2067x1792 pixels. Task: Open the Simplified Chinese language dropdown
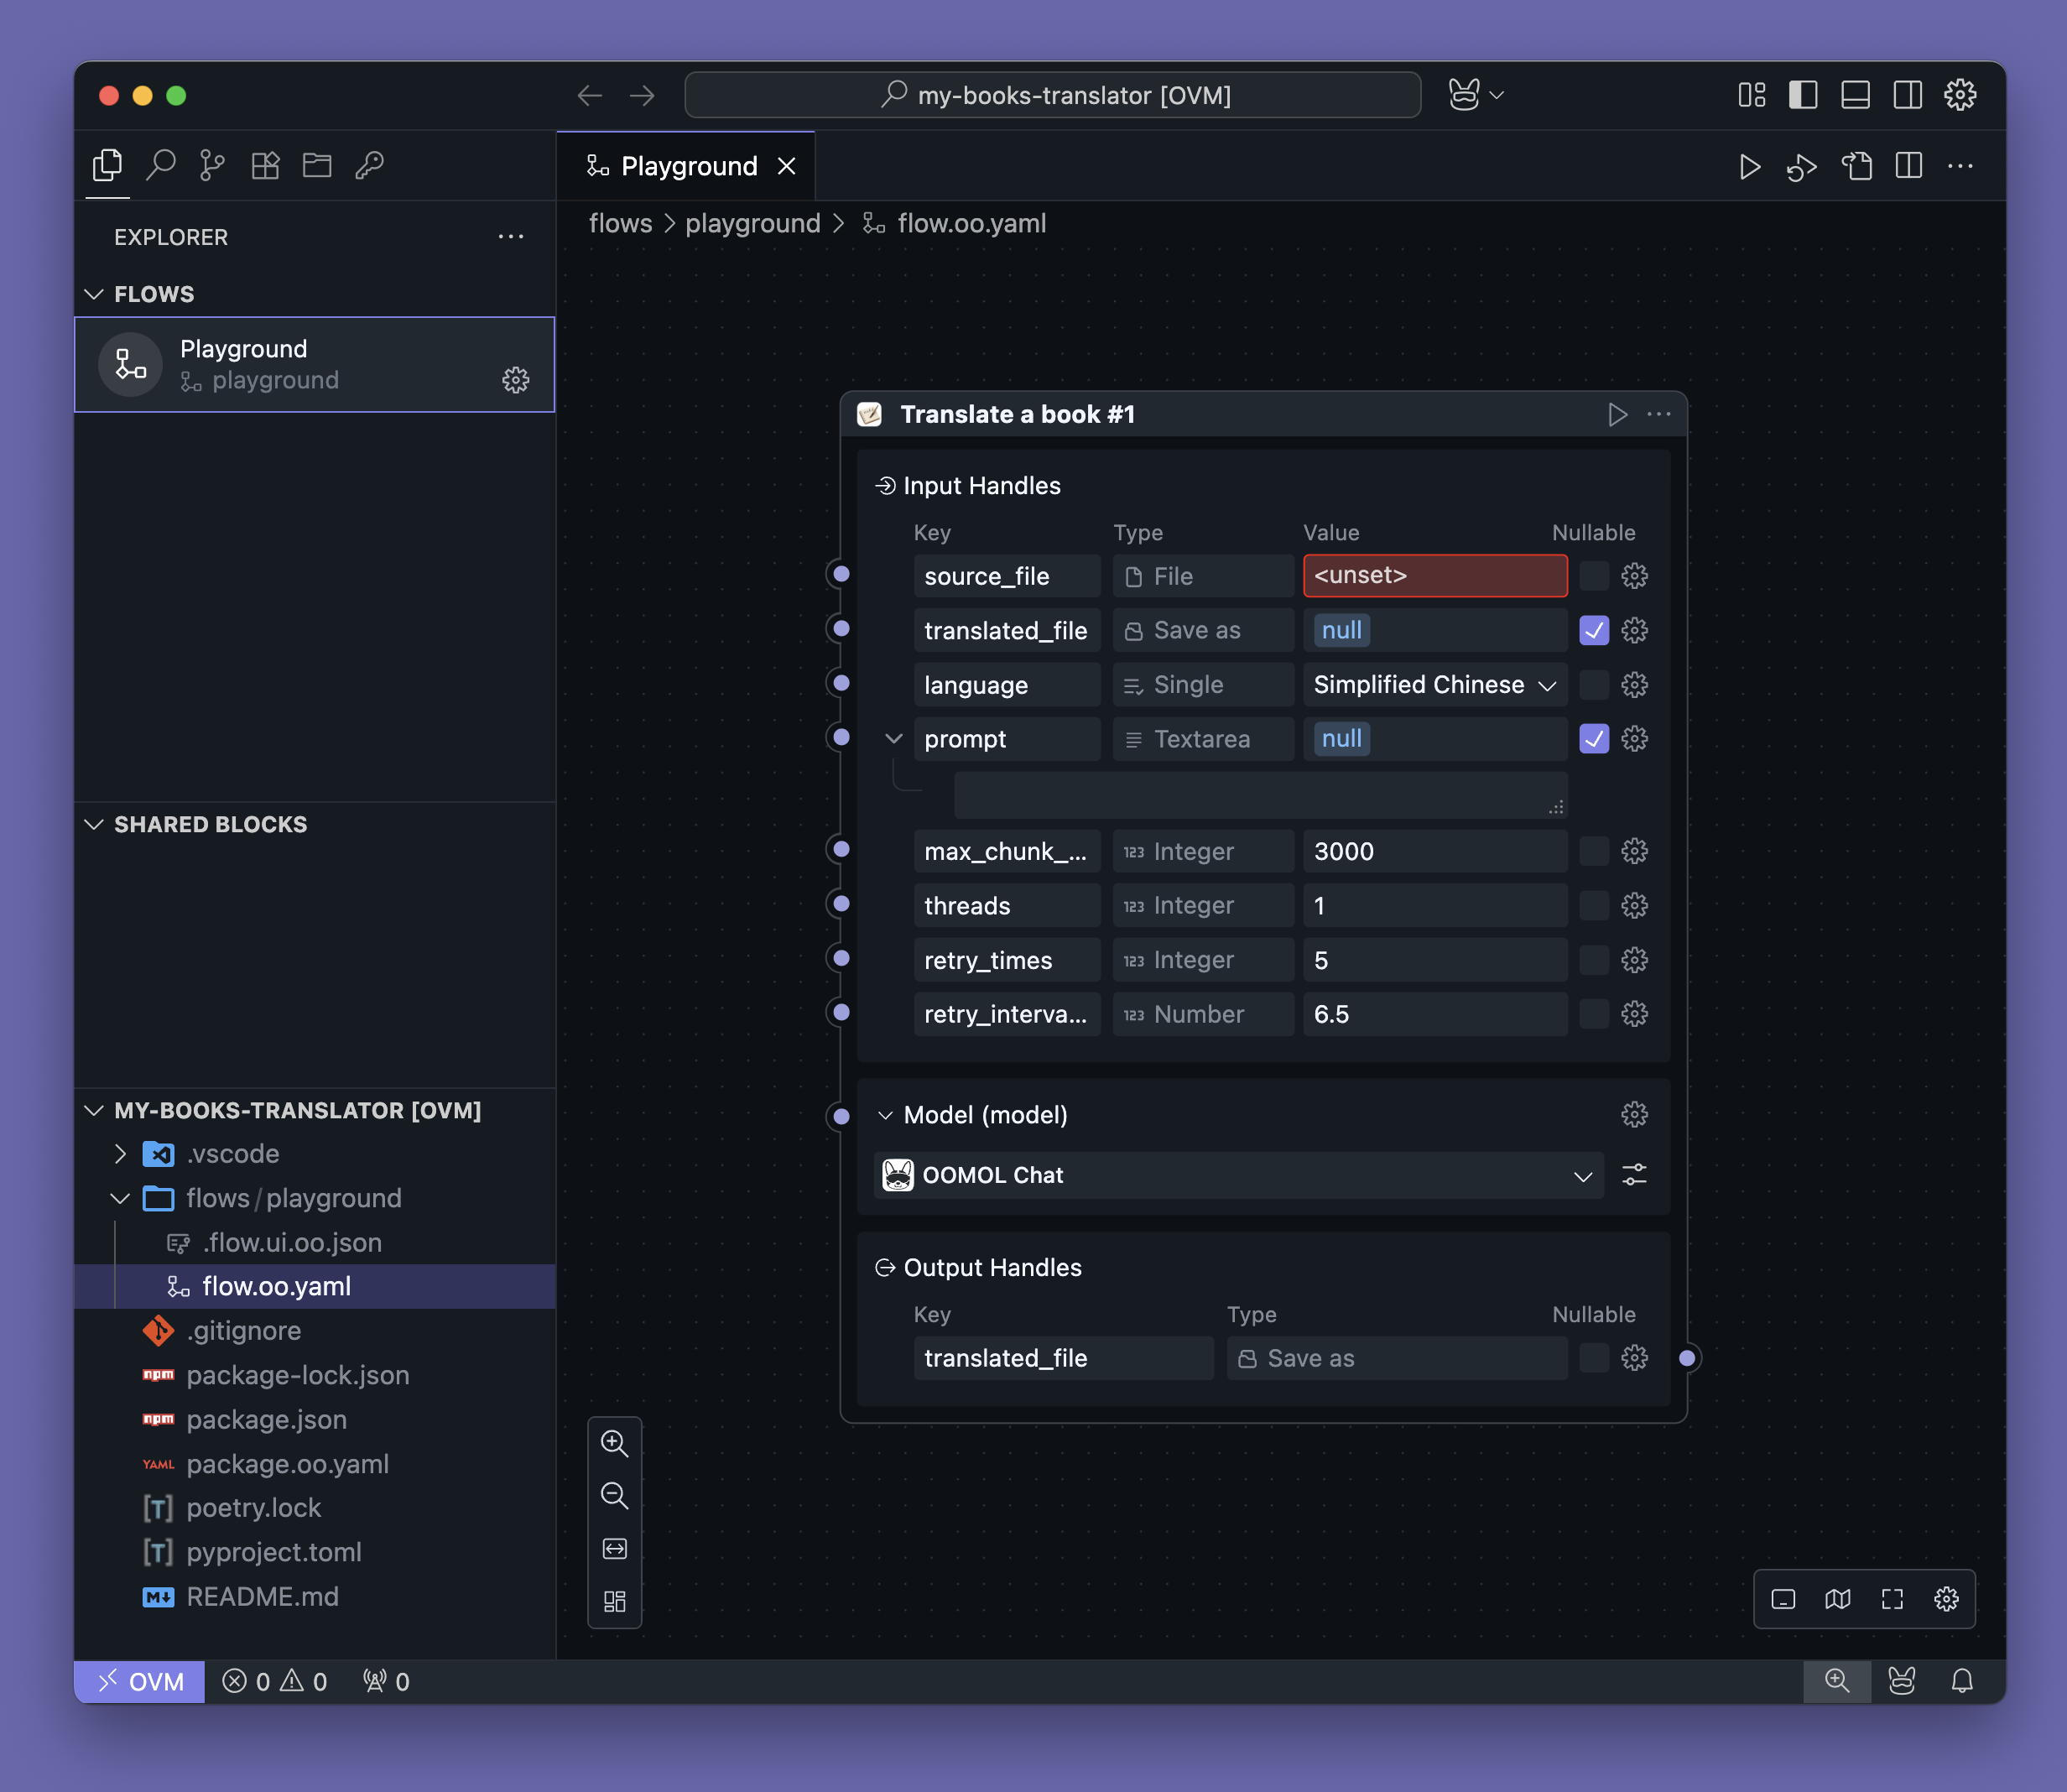[x=1434, y=685]
